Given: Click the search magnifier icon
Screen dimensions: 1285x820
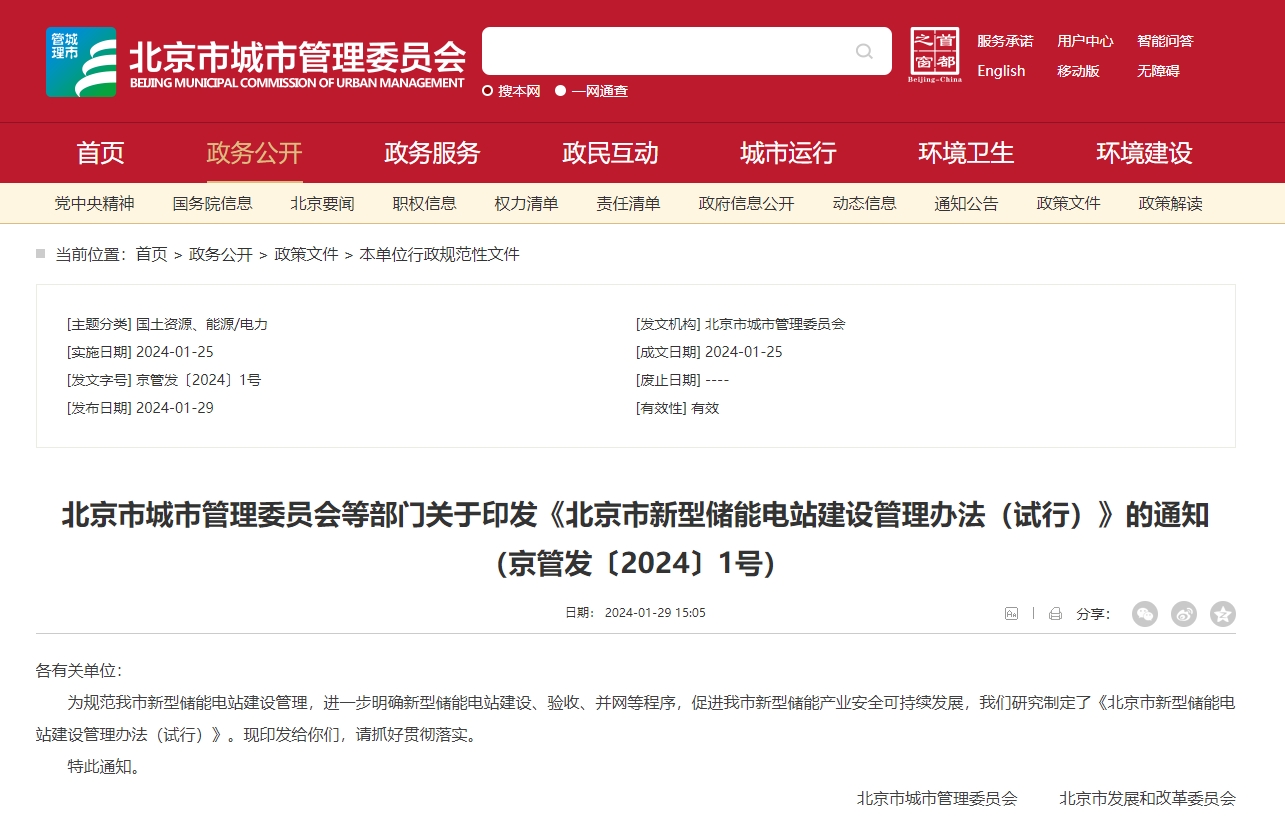Looking at the screenshot, I should pyautogui.click(x=862, y=51).
